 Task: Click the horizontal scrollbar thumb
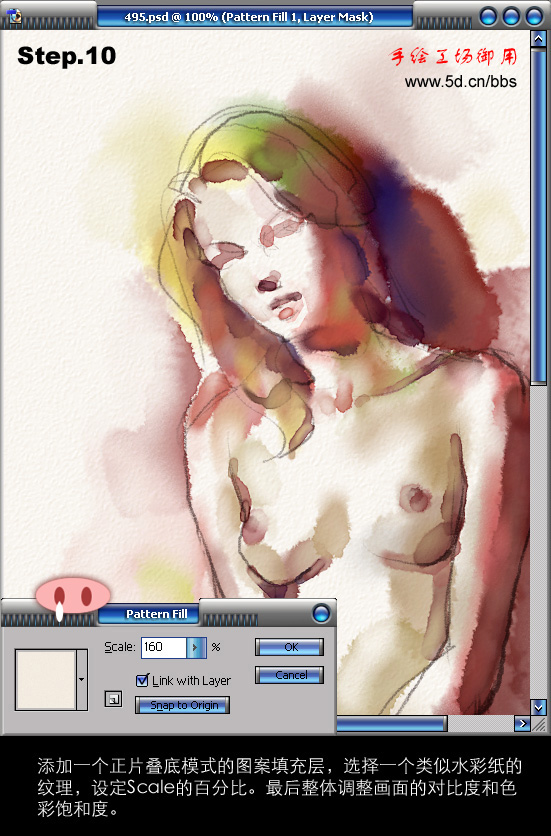tap(392, 724)
